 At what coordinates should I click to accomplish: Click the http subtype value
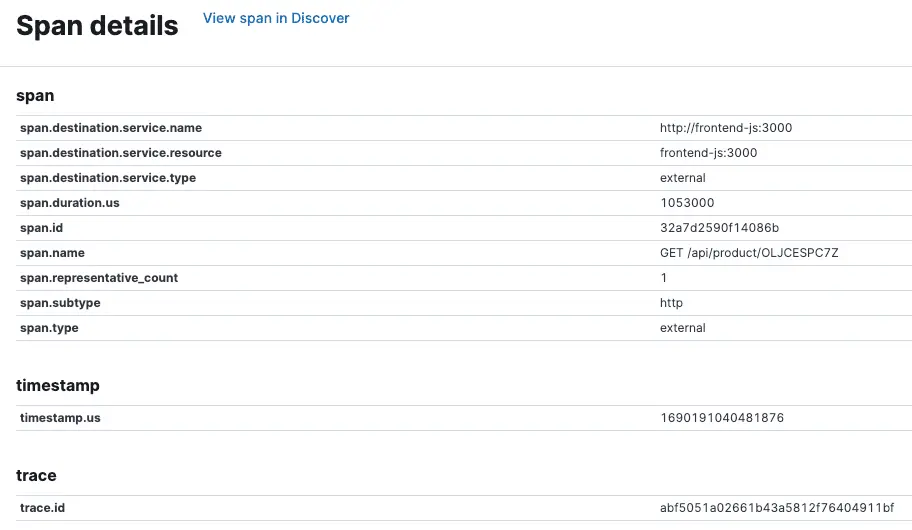pos(671,303)
